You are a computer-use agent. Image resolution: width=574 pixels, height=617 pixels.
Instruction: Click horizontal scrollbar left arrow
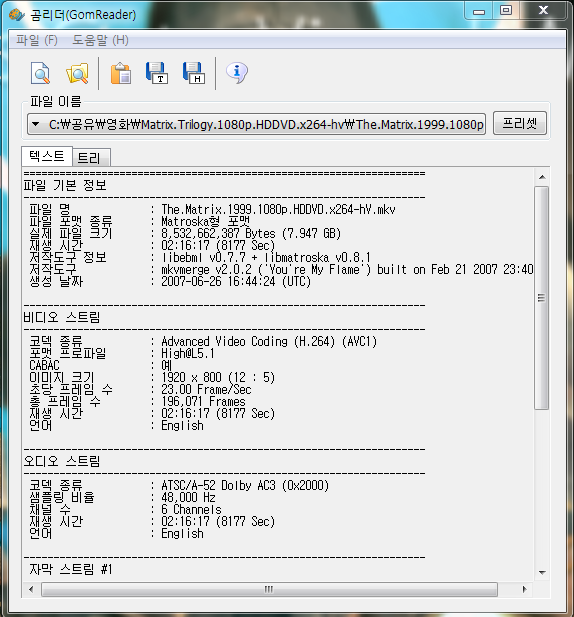click(31, 589)
